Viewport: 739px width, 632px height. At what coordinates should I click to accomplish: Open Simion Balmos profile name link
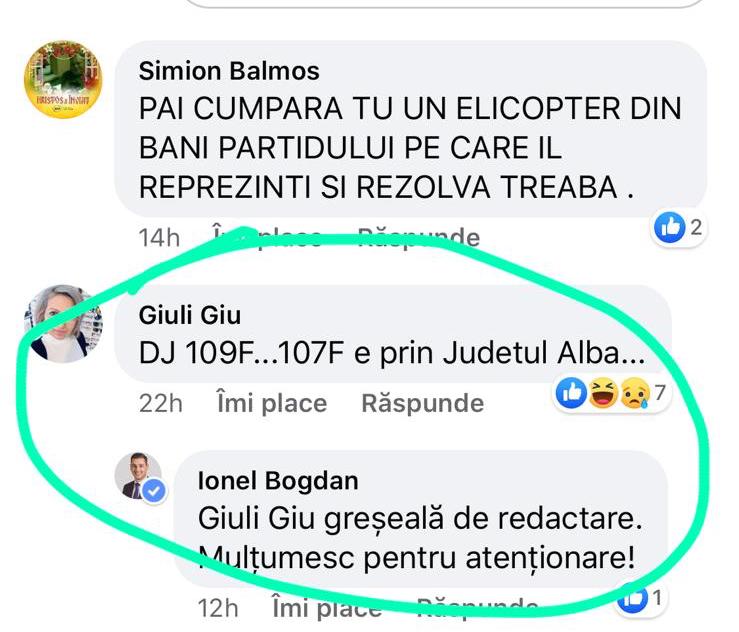229,71
